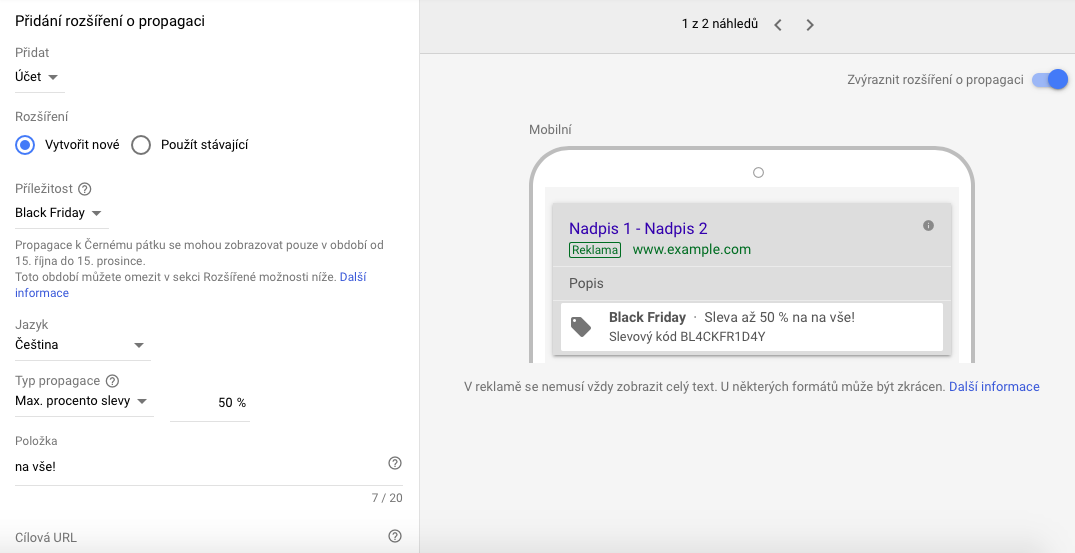Toggle Zvýraznit rozšíření o propagaci switch
The height and width of the screenshot is (553, 1075).
click(x=1050, y=79)
